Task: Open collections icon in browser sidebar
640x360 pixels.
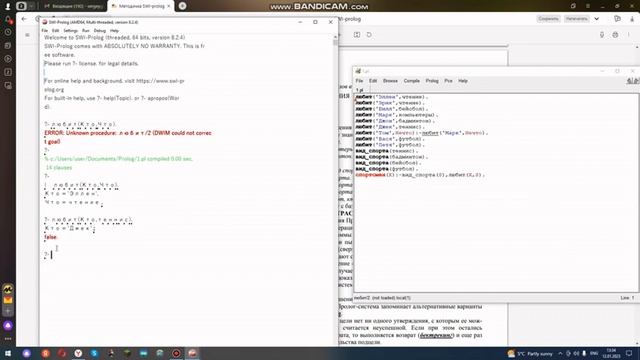Action: 8,46
